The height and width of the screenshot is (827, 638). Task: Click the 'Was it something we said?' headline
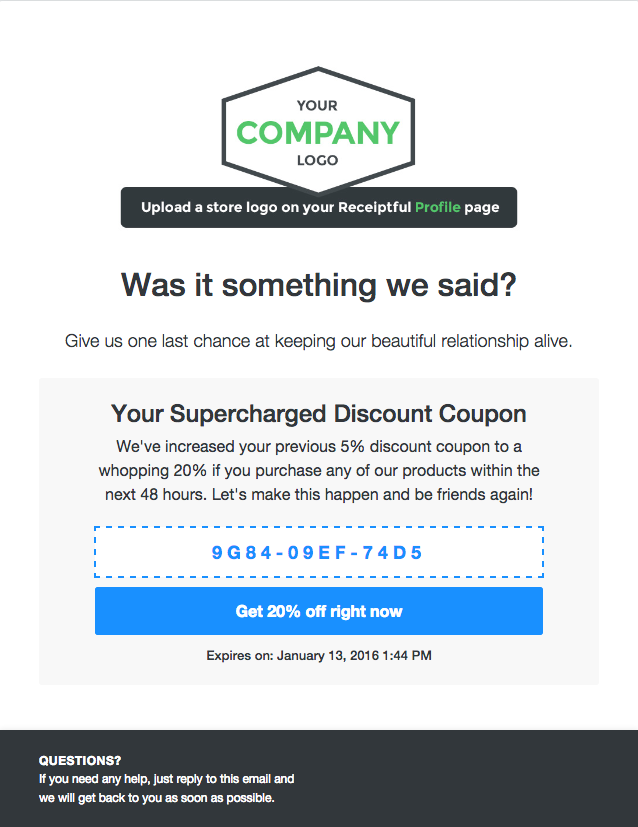319,286
